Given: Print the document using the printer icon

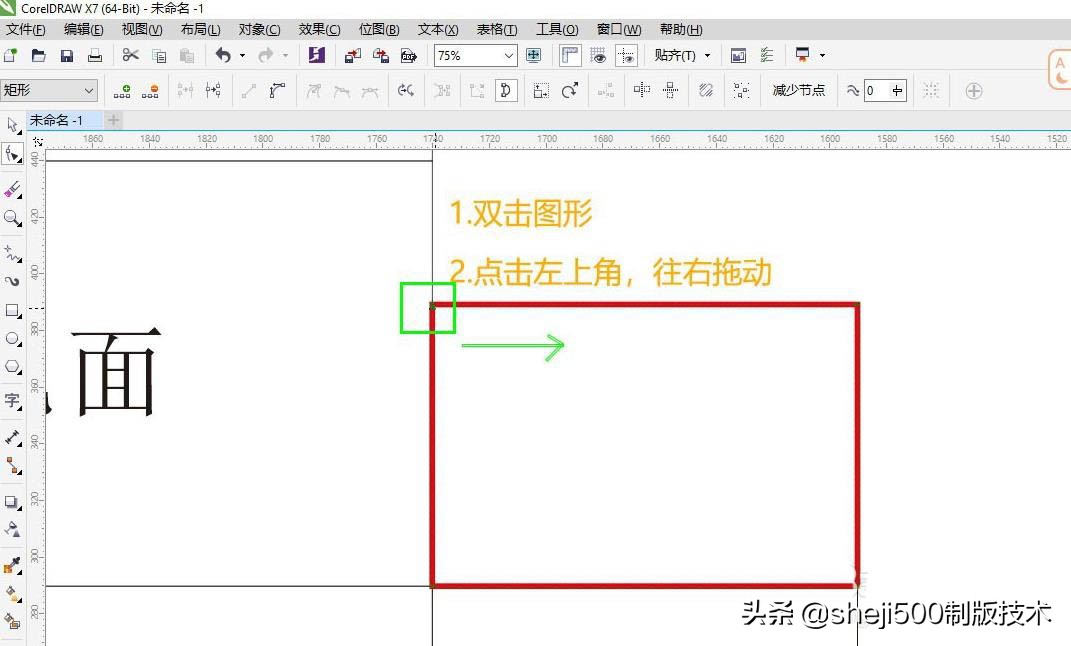Looking at the screenshot, I should [95, 56].
